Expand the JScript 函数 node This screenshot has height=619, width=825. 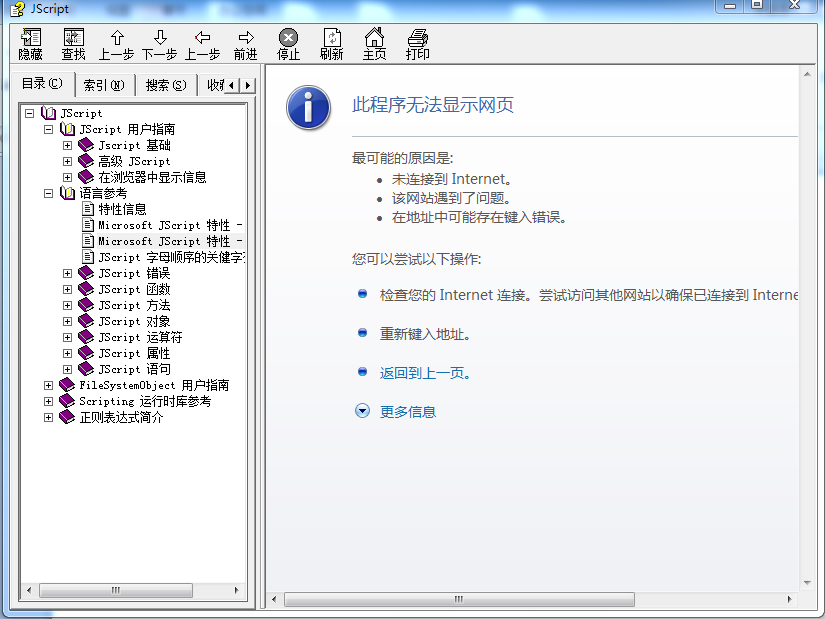click(x=67, y=289)
